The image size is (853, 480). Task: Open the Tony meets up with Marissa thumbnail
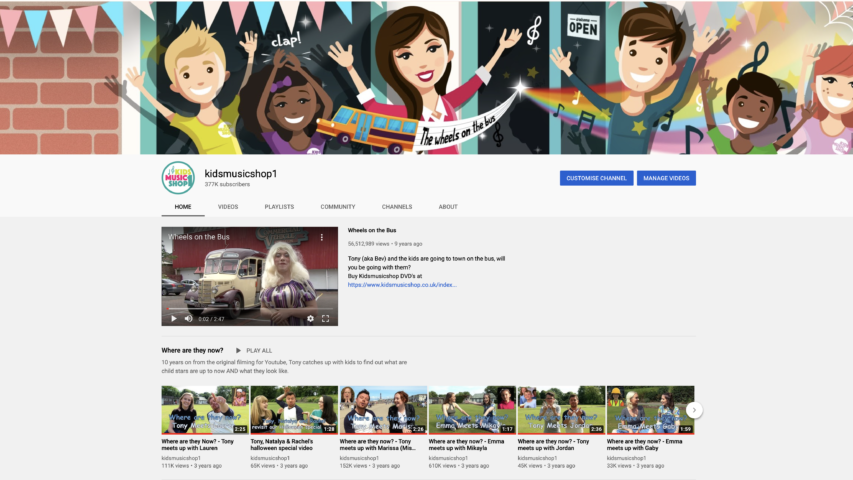[383, 410]
